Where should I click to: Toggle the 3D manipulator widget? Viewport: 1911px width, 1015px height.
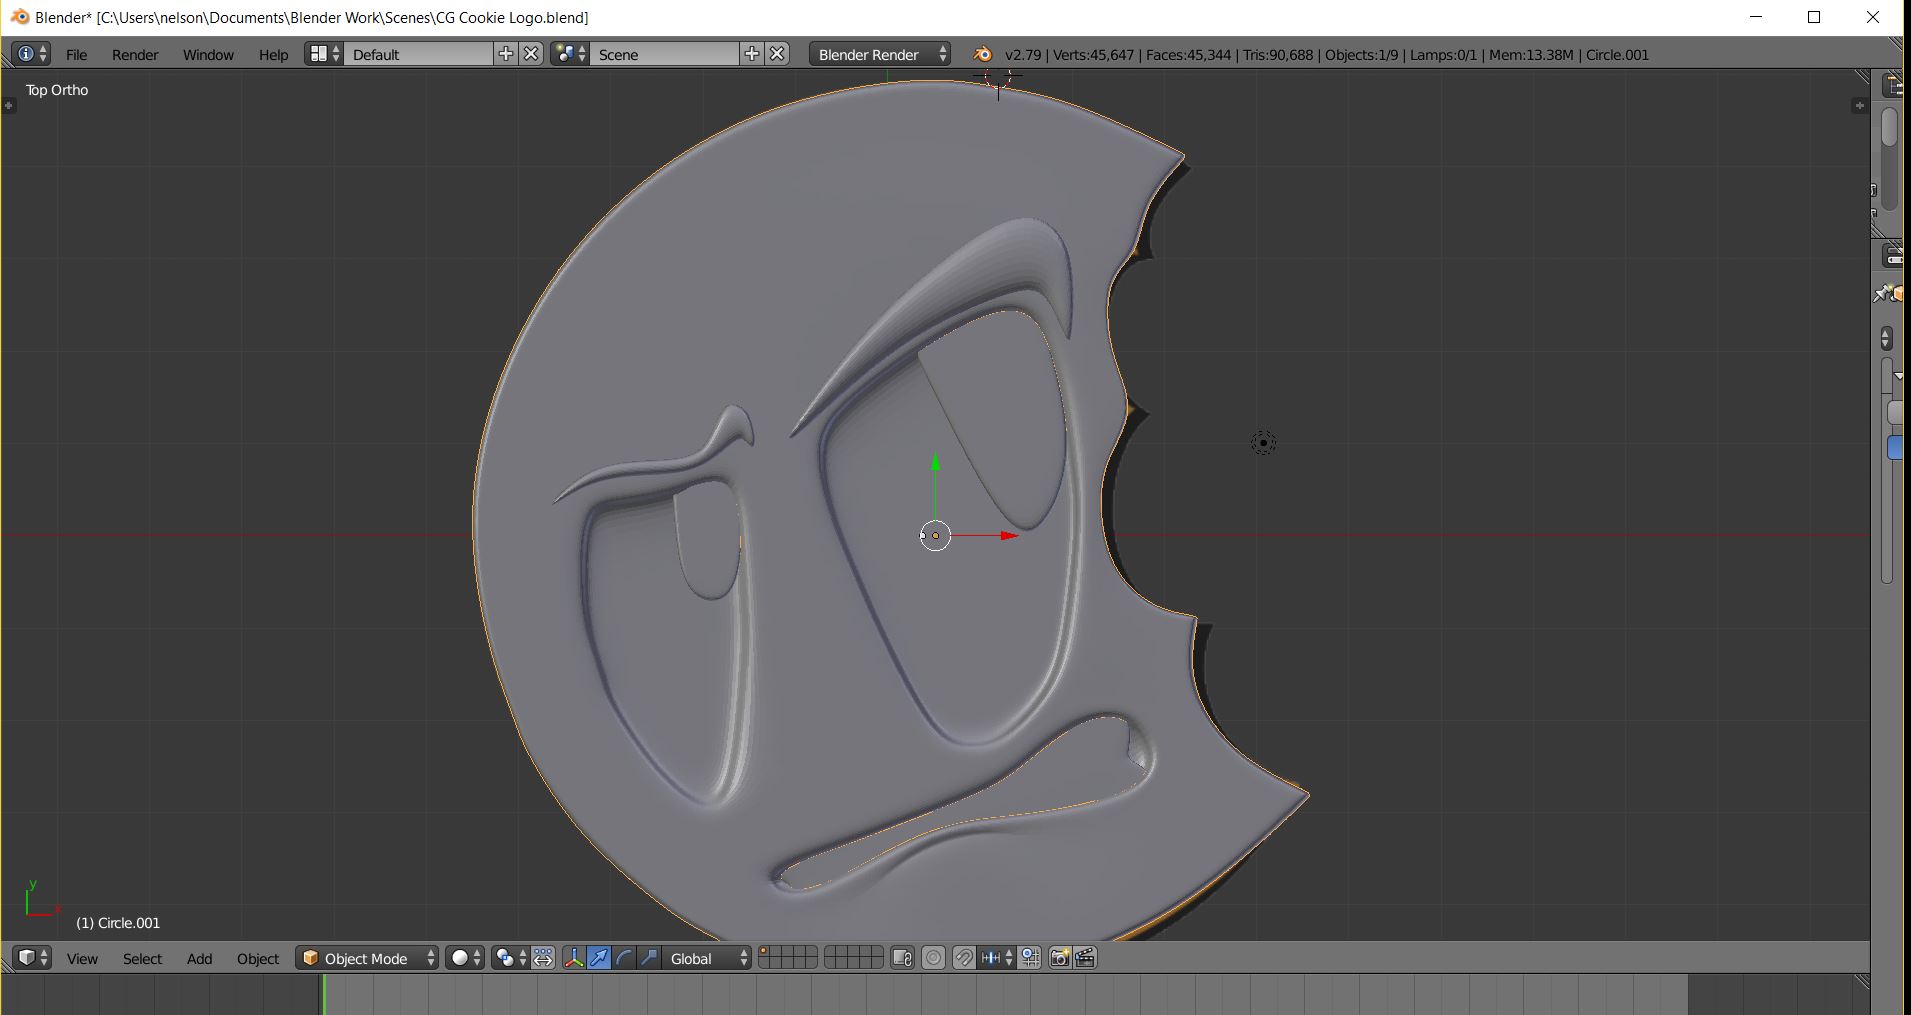(574, 958)
